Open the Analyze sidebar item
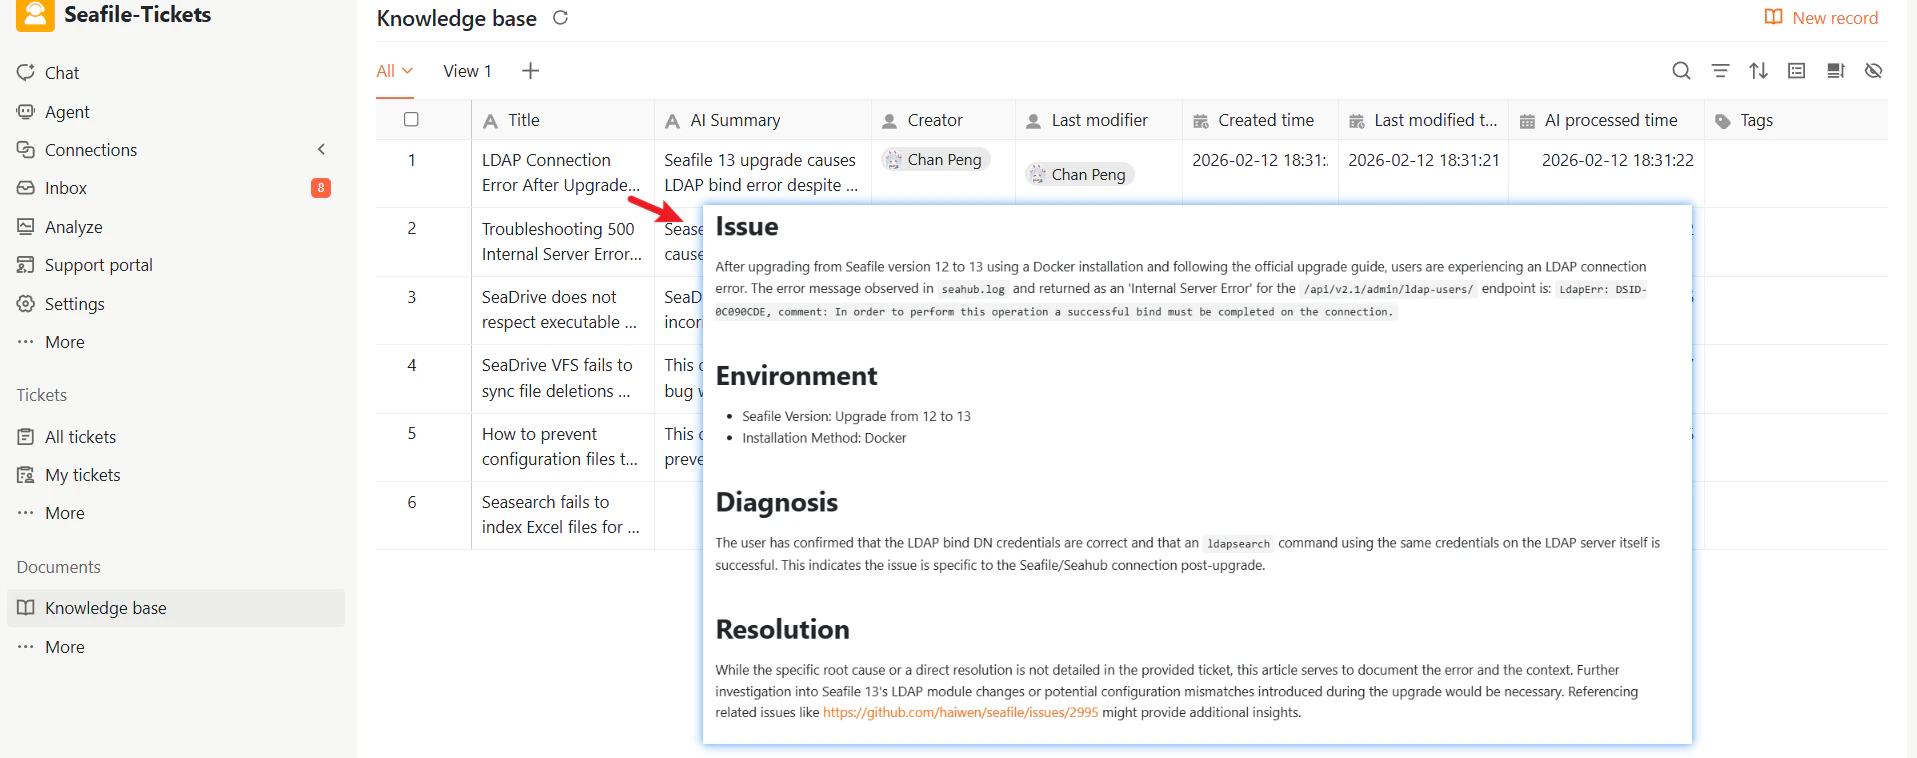The image size is (1917, 758). pos(73,227)
